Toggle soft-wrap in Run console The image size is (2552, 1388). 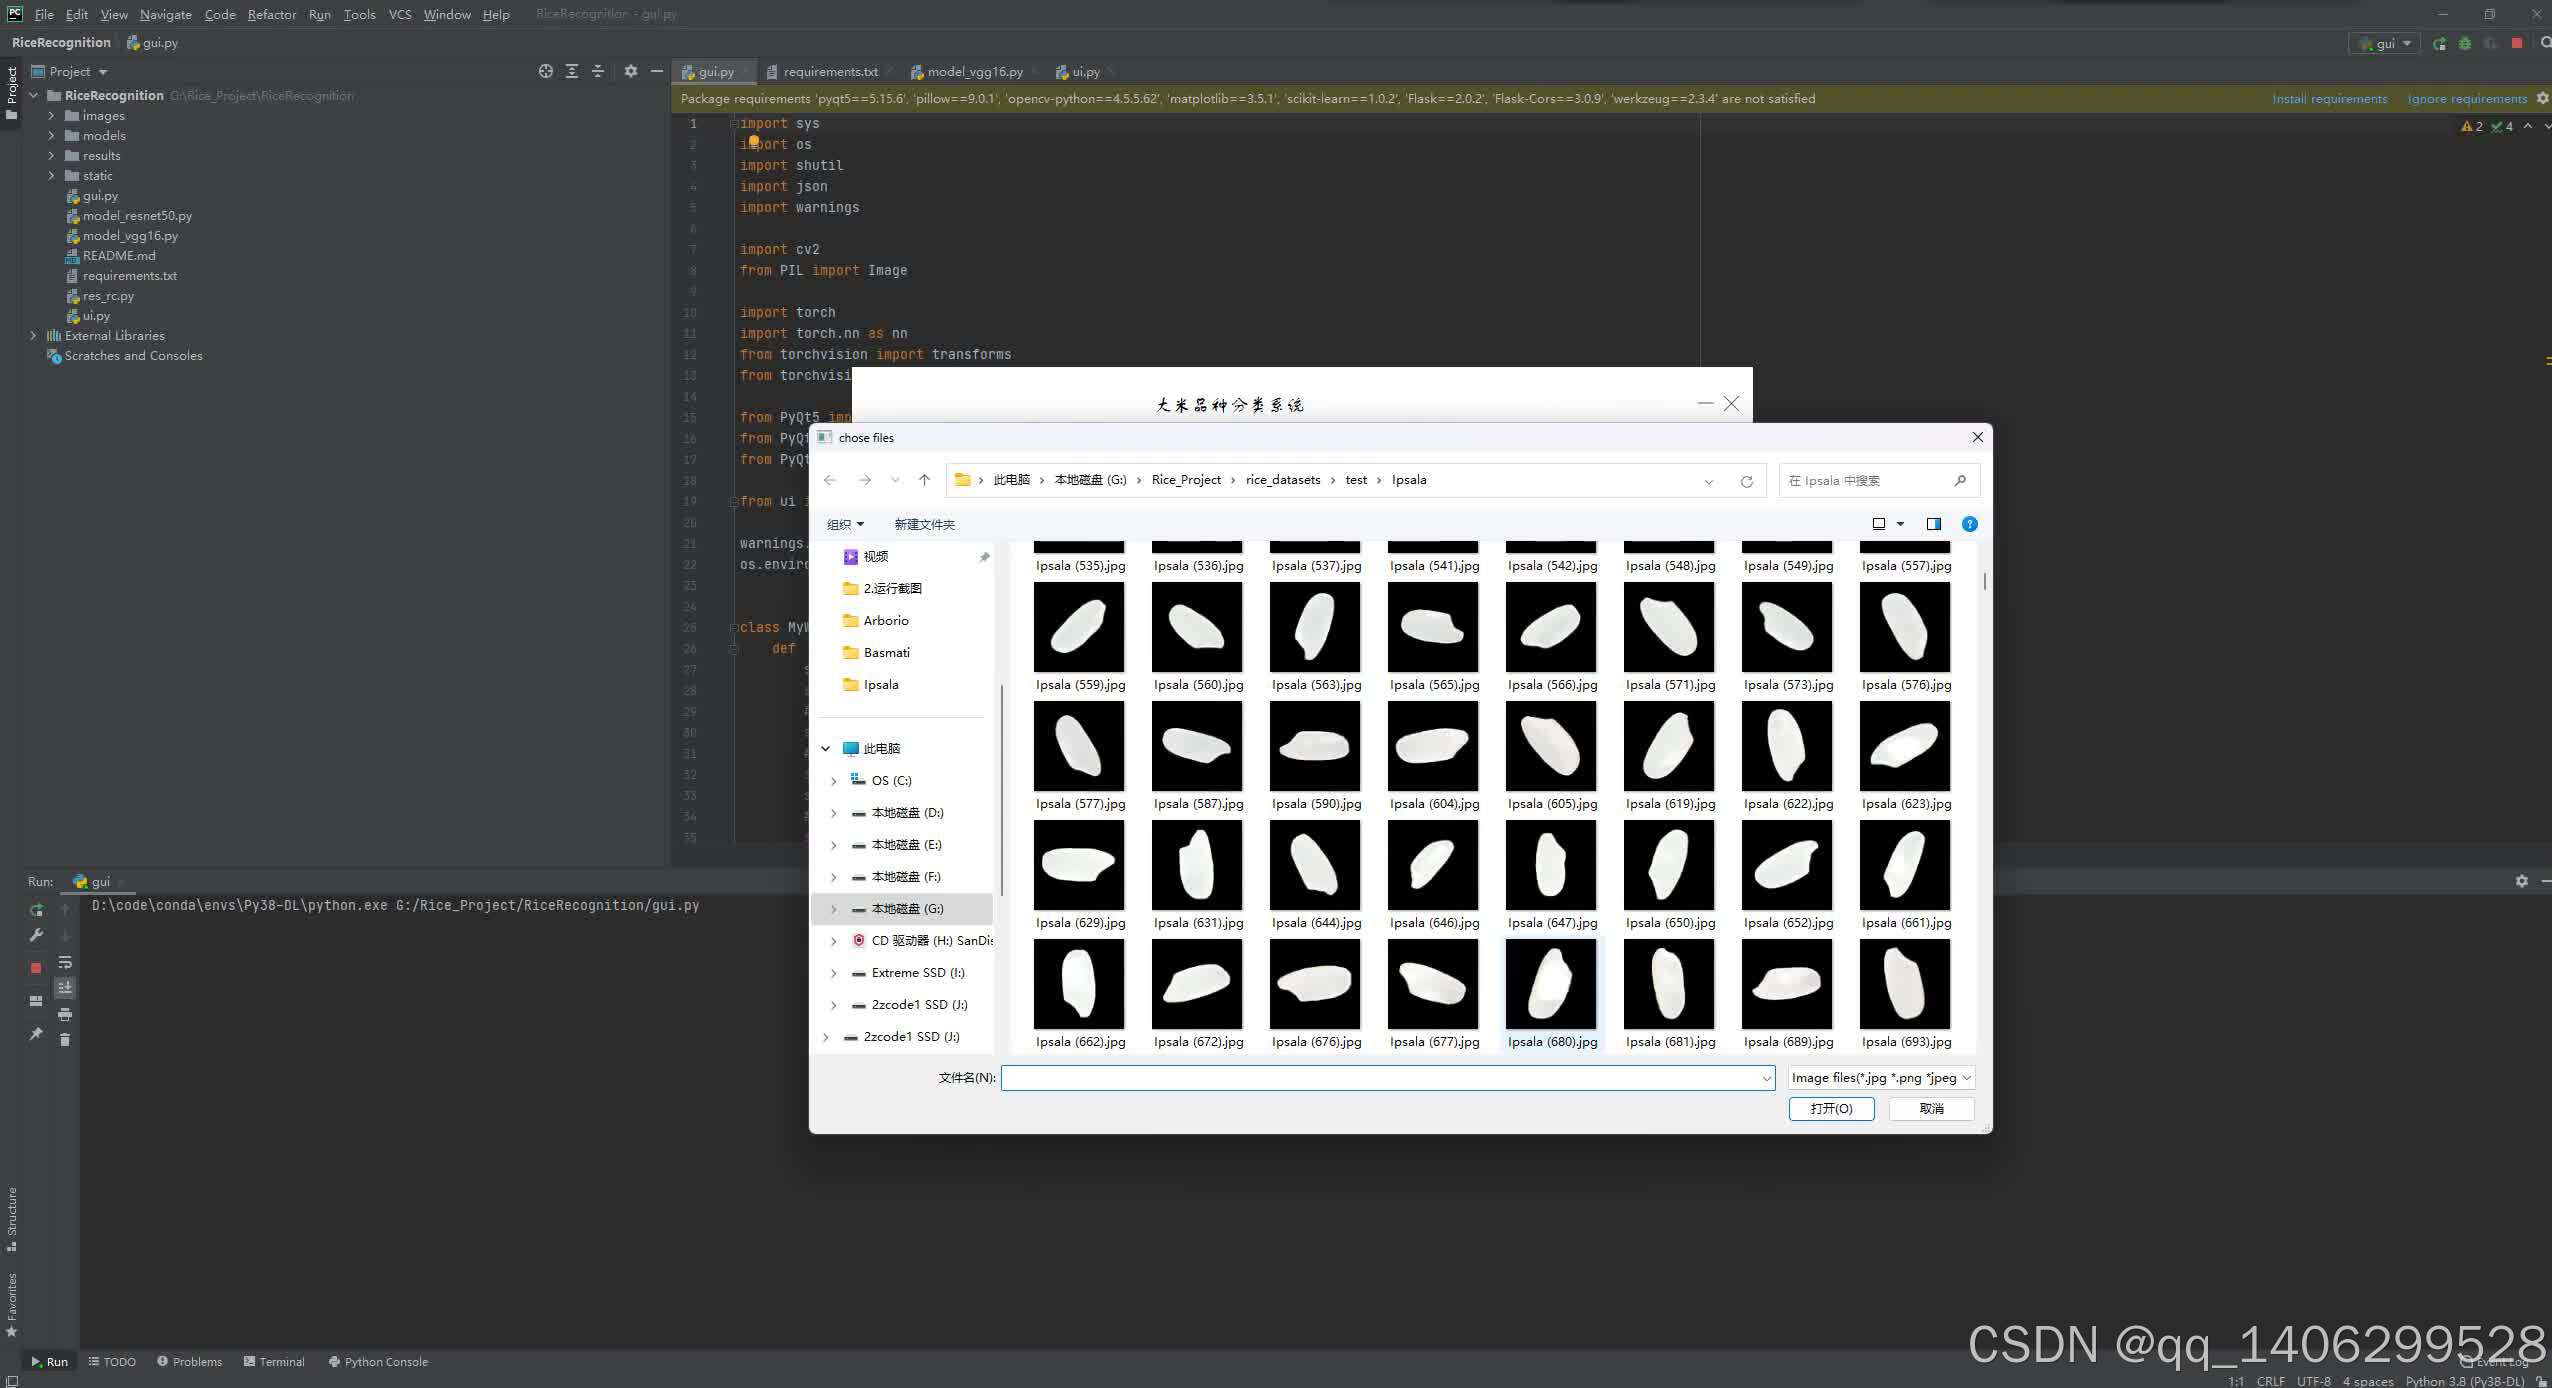[65, 963]
